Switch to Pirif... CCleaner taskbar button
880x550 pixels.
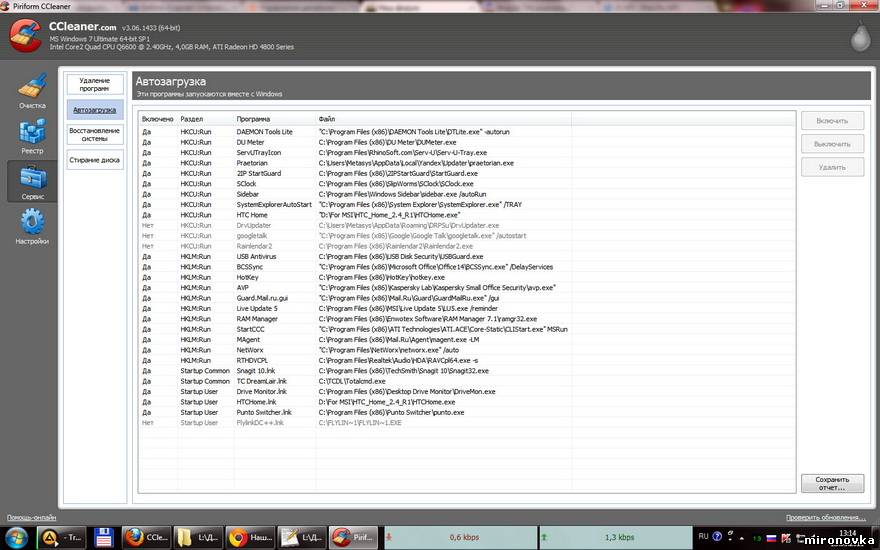coord(355,537)
